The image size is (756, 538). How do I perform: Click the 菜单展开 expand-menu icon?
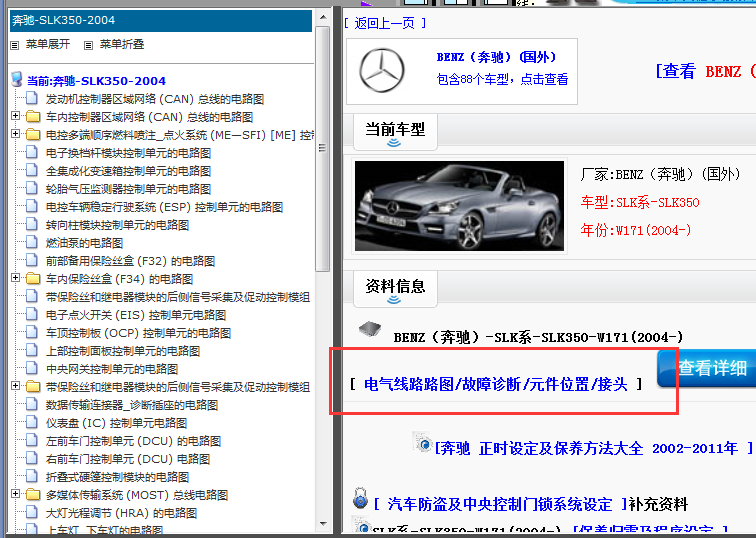[x=14, y=45]
